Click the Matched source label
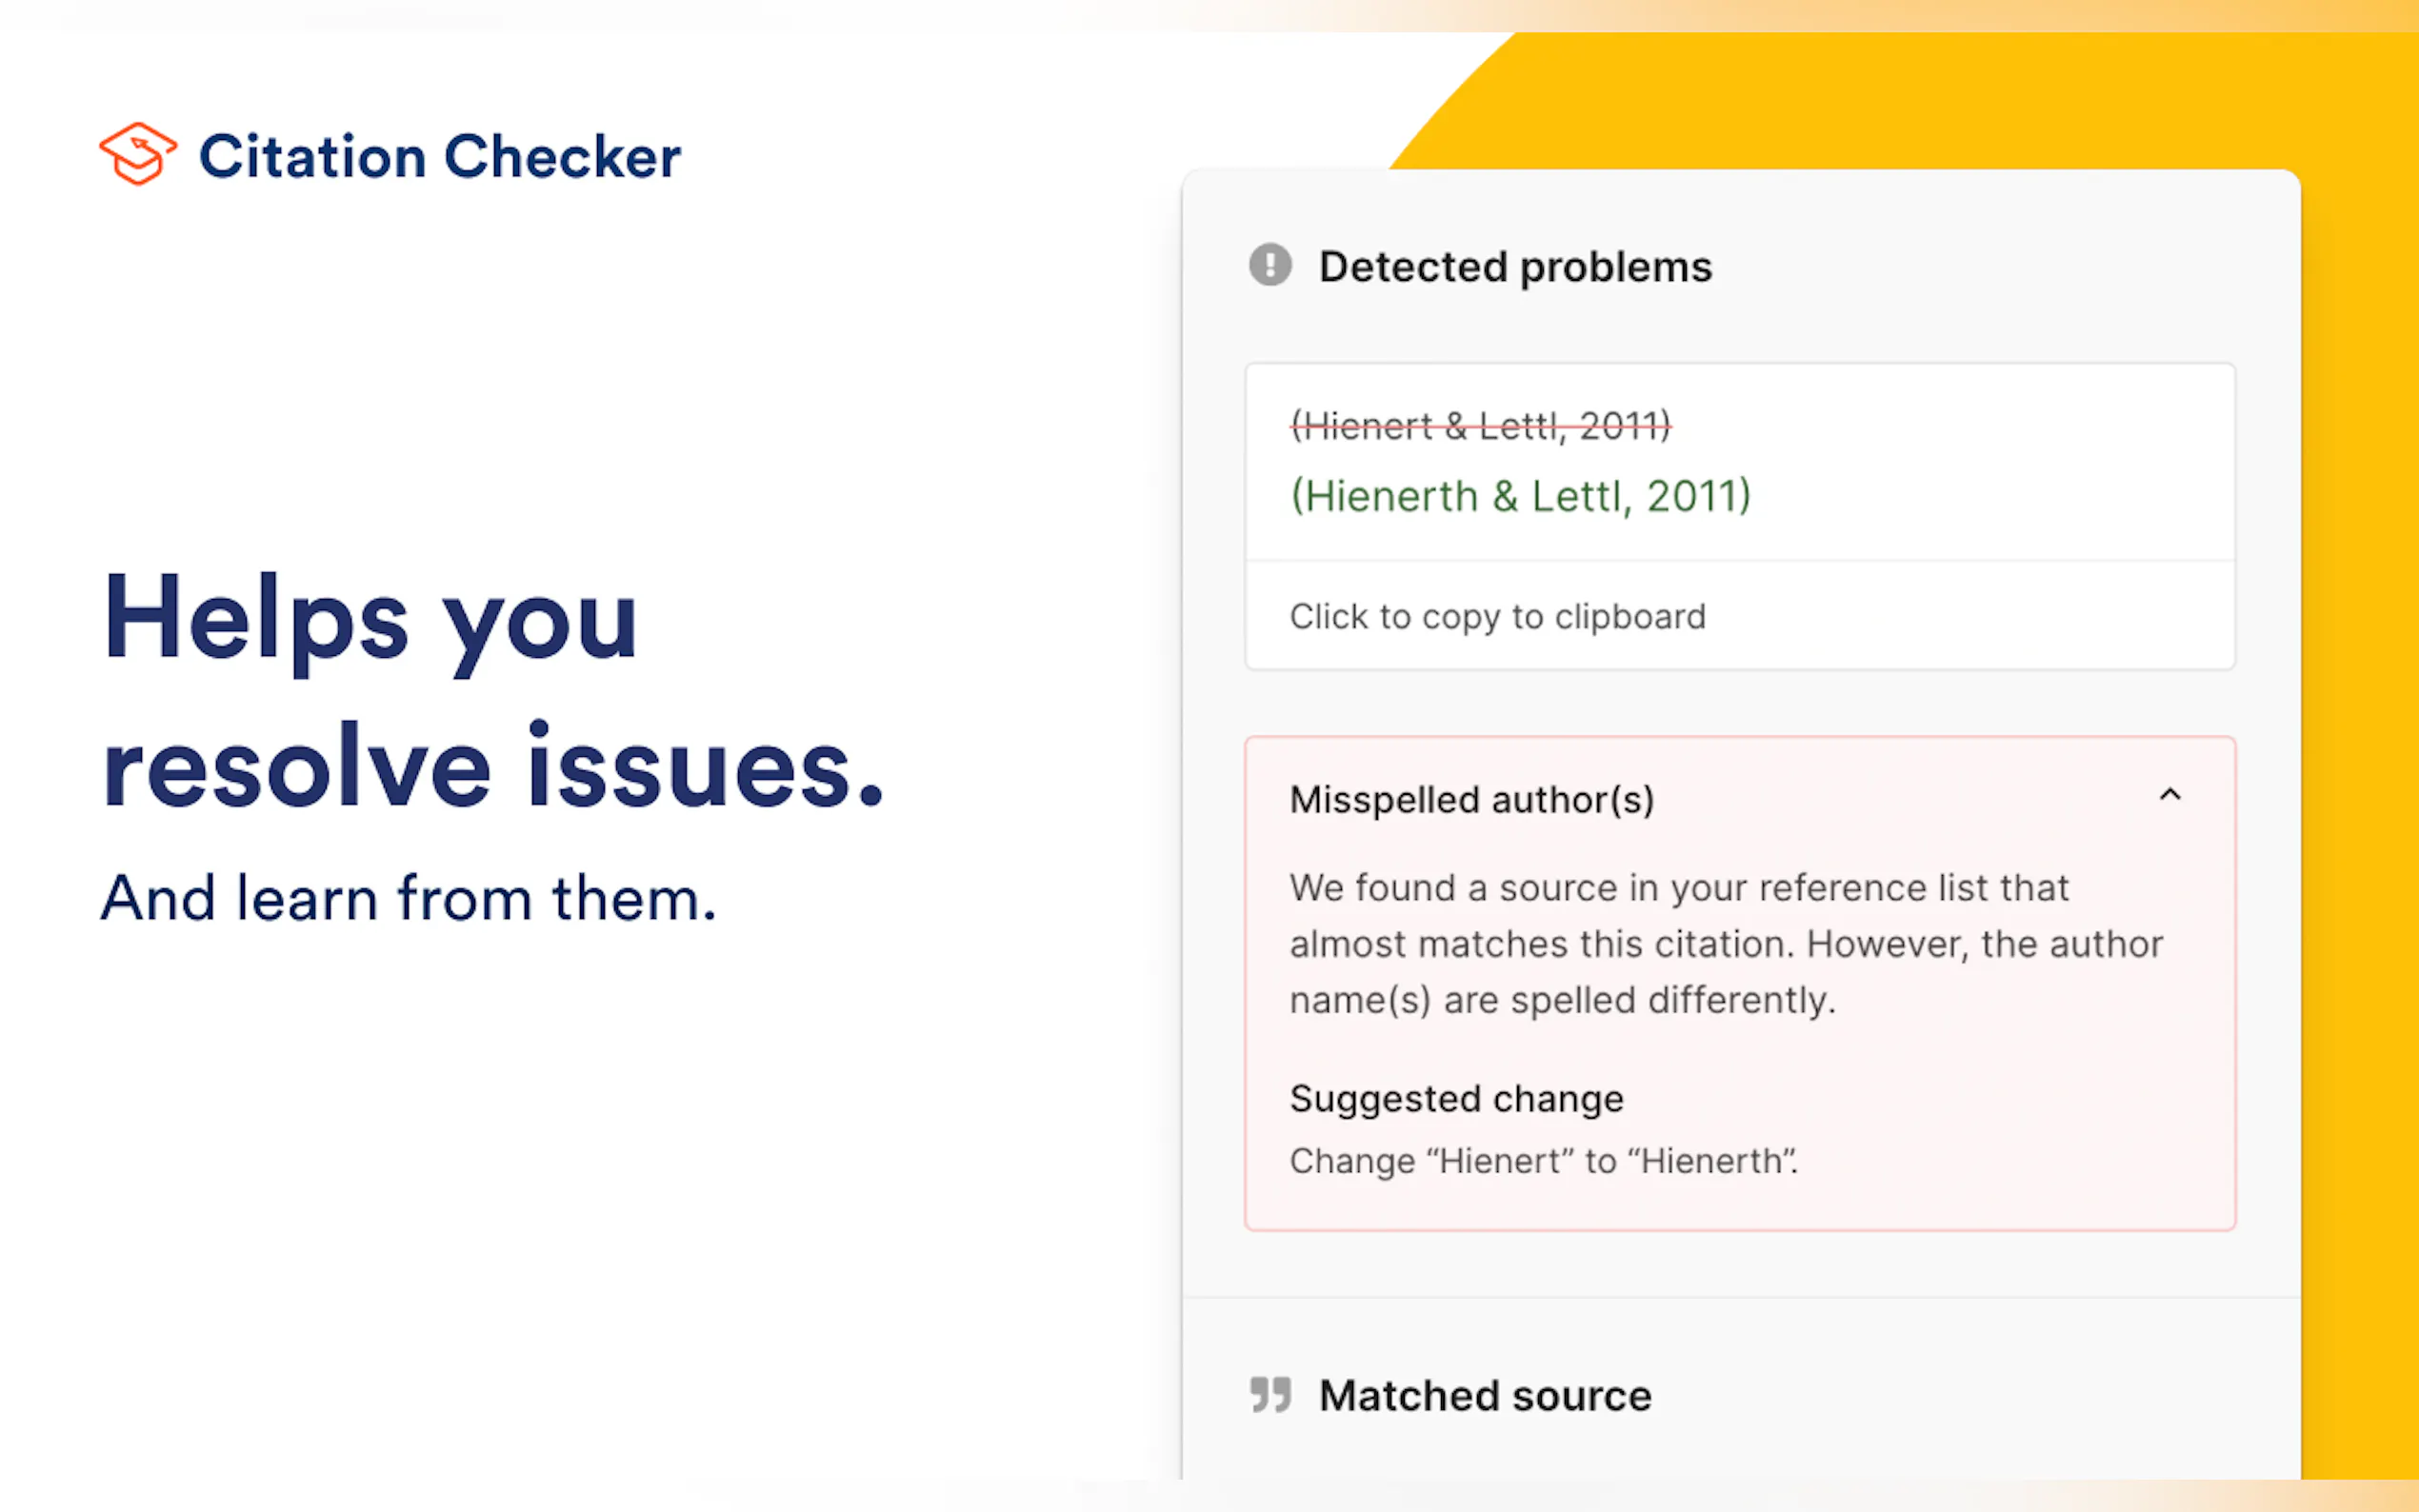The width and height of the screenshot is (2419, 1512). (1484, 1394)
